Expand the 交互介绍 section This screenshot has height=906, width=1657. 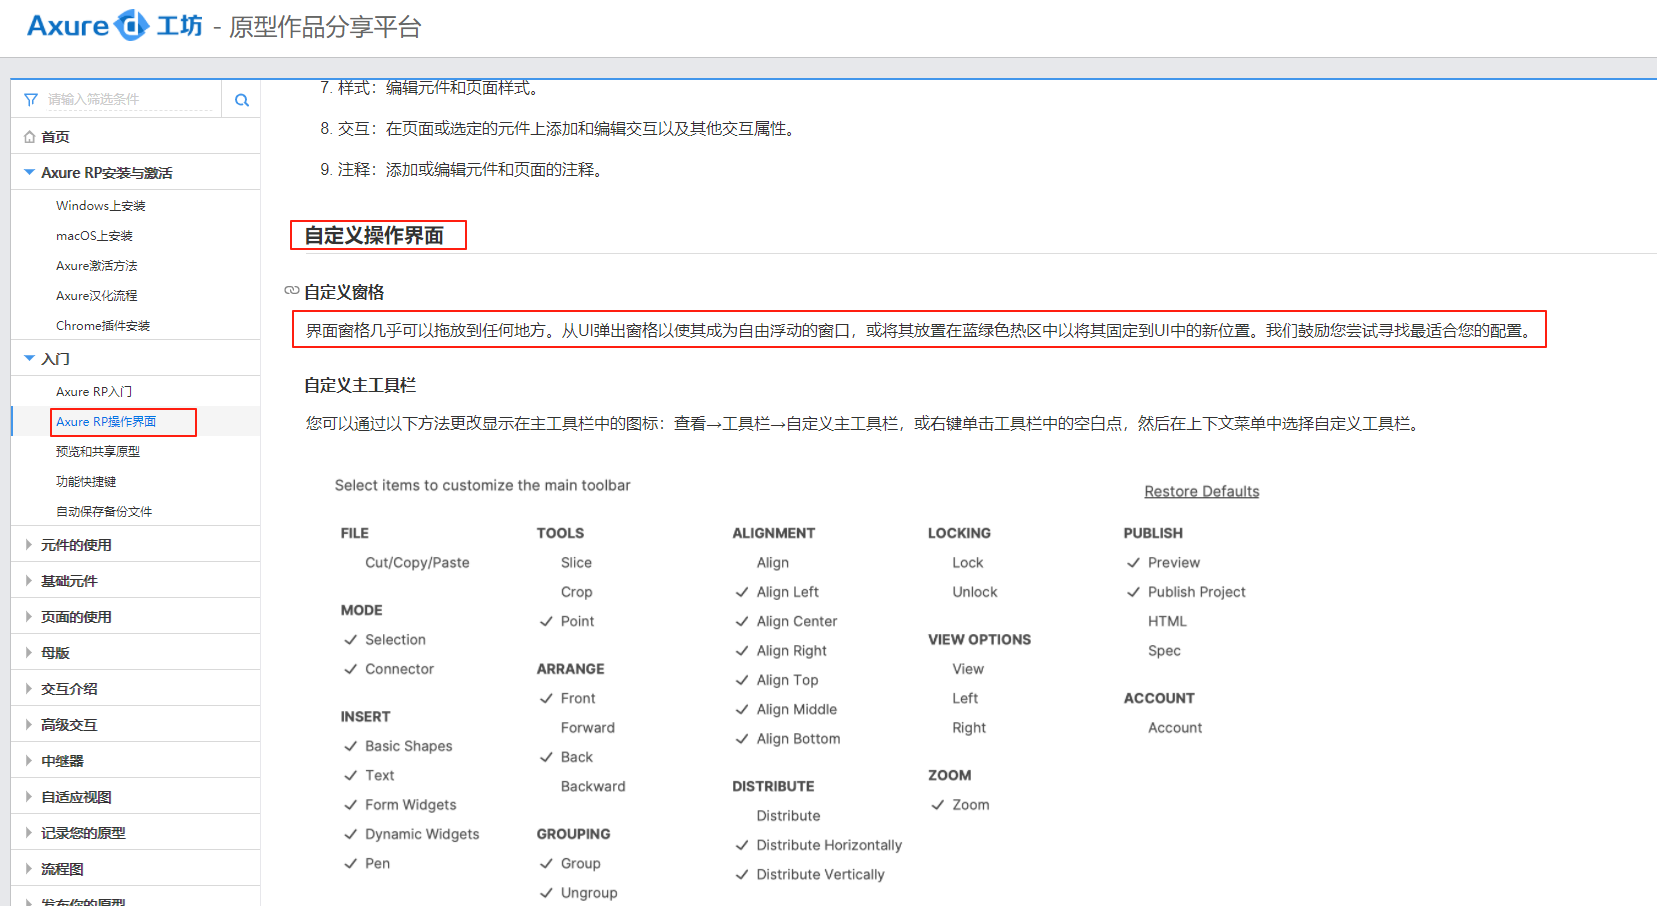tap(29, 689)
